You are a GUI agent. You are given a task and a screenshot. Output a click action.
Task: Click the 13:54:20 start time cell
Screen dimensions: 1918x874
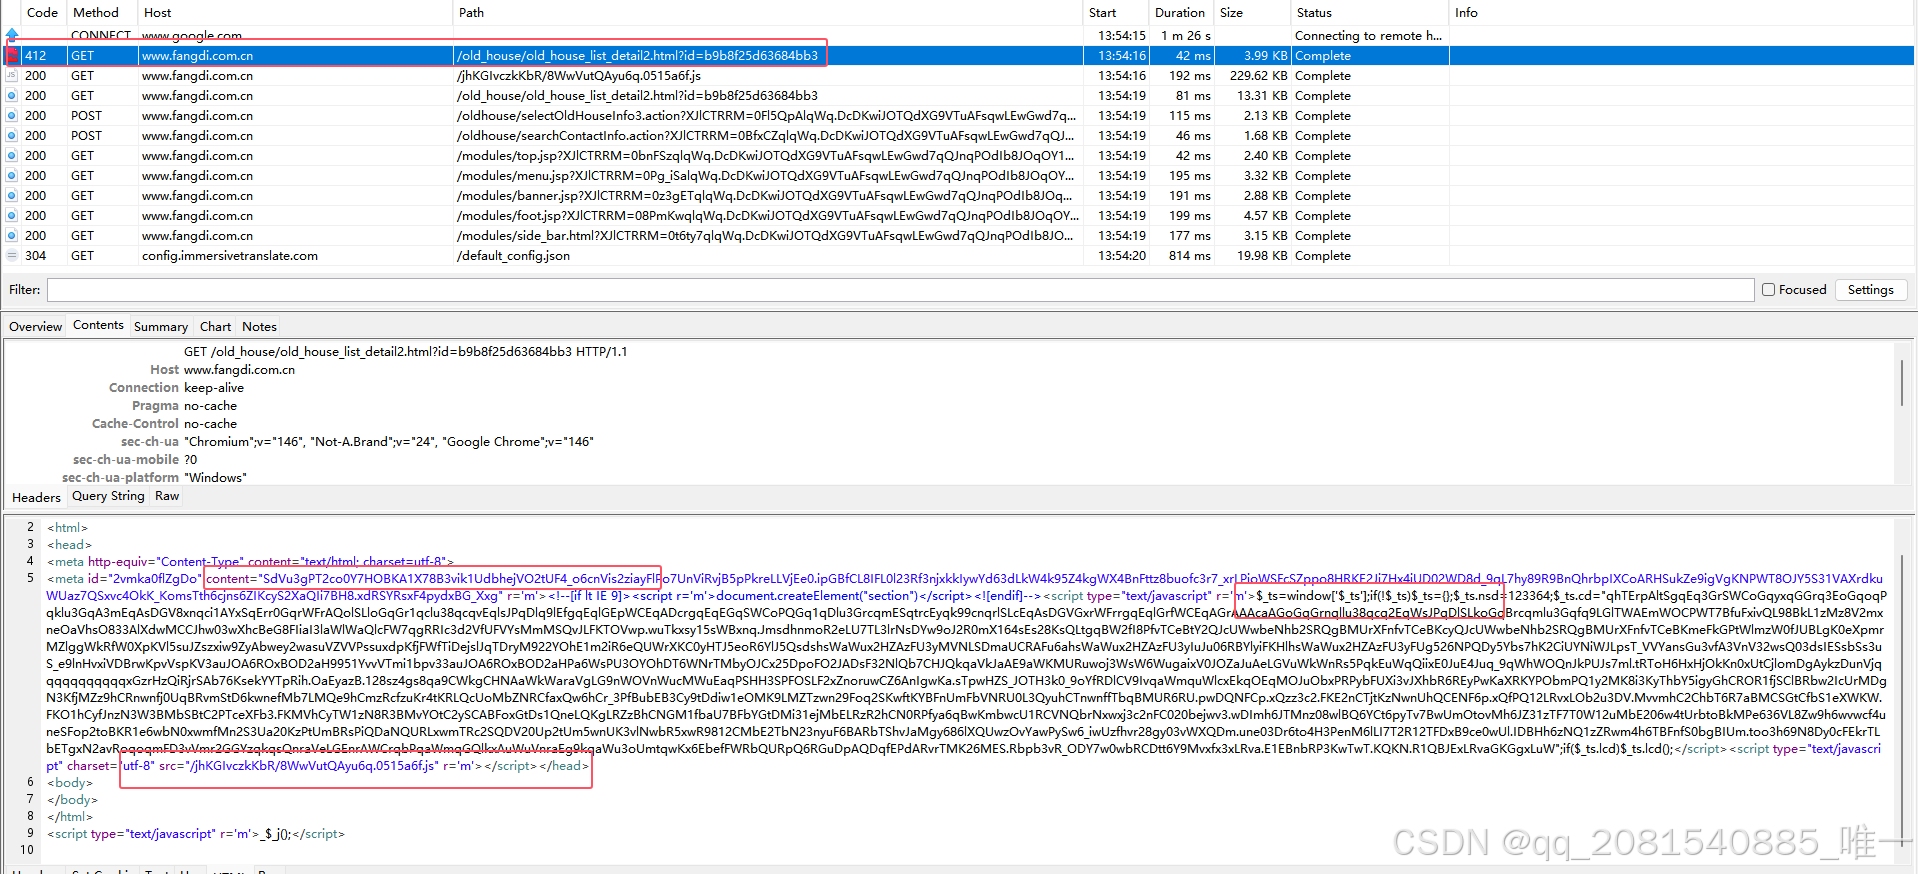(1122, 256)
